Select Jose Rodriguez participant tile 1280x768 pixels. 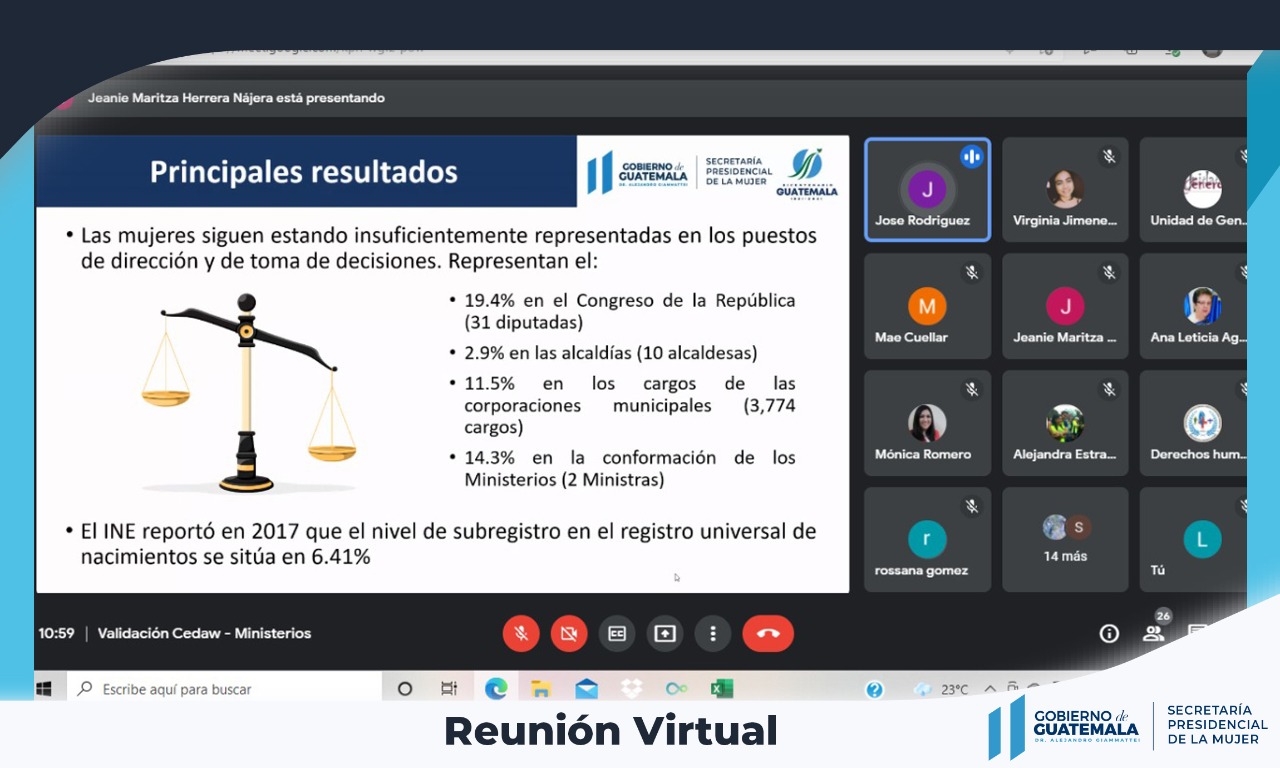coord(927,190)
